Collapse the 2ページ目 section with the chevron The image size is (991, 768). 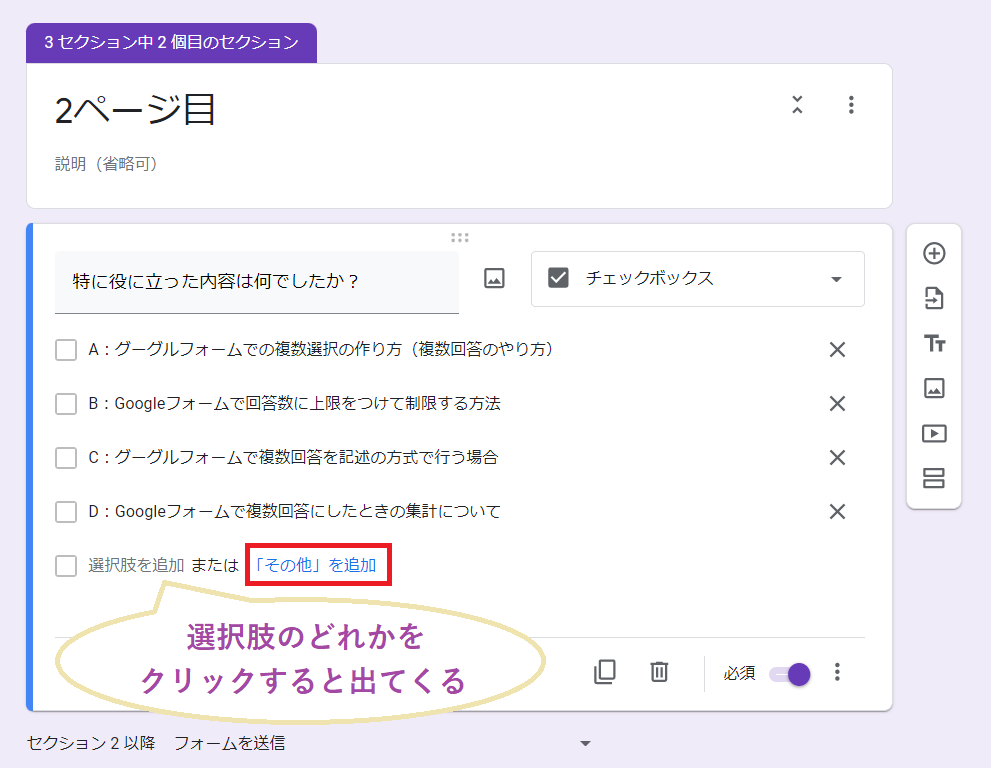point(797,104)
